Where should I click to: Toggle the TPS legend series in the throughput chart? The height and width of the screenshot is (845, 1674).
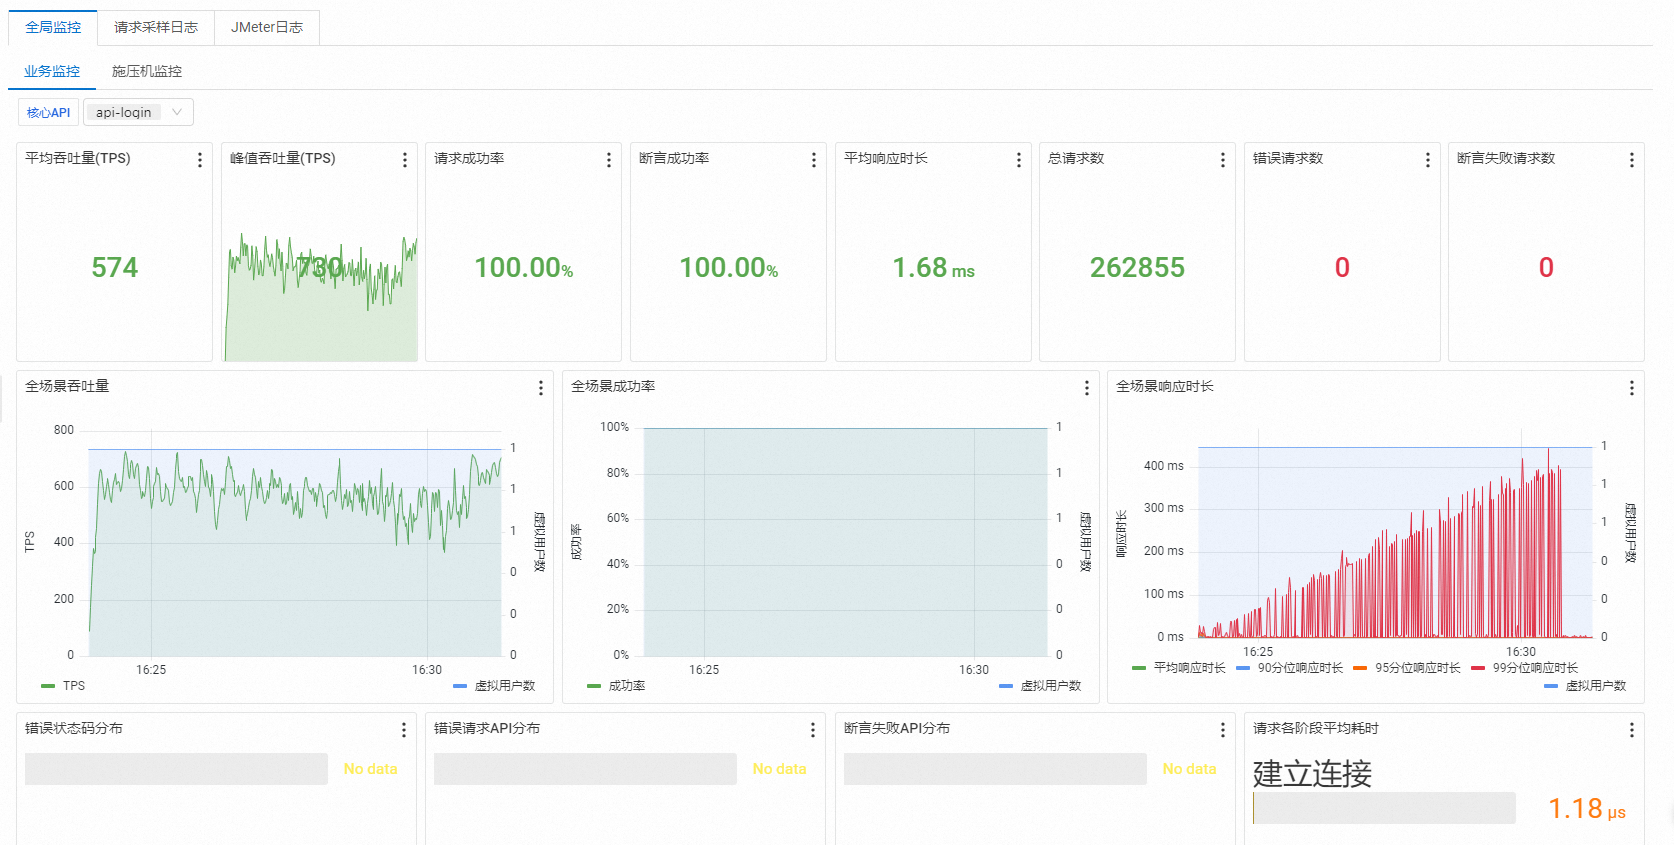click(63, 686)
